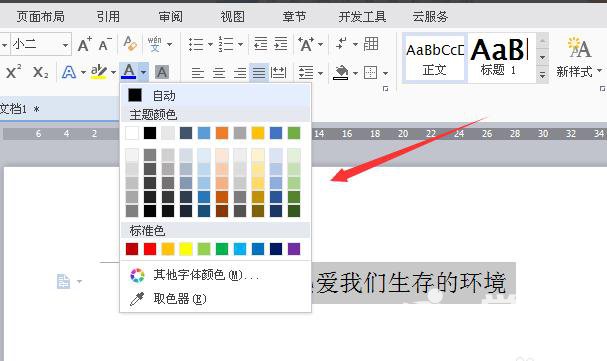
Task: Collapse the font color dropdown arrow
Action: click(x=143, y=72)
